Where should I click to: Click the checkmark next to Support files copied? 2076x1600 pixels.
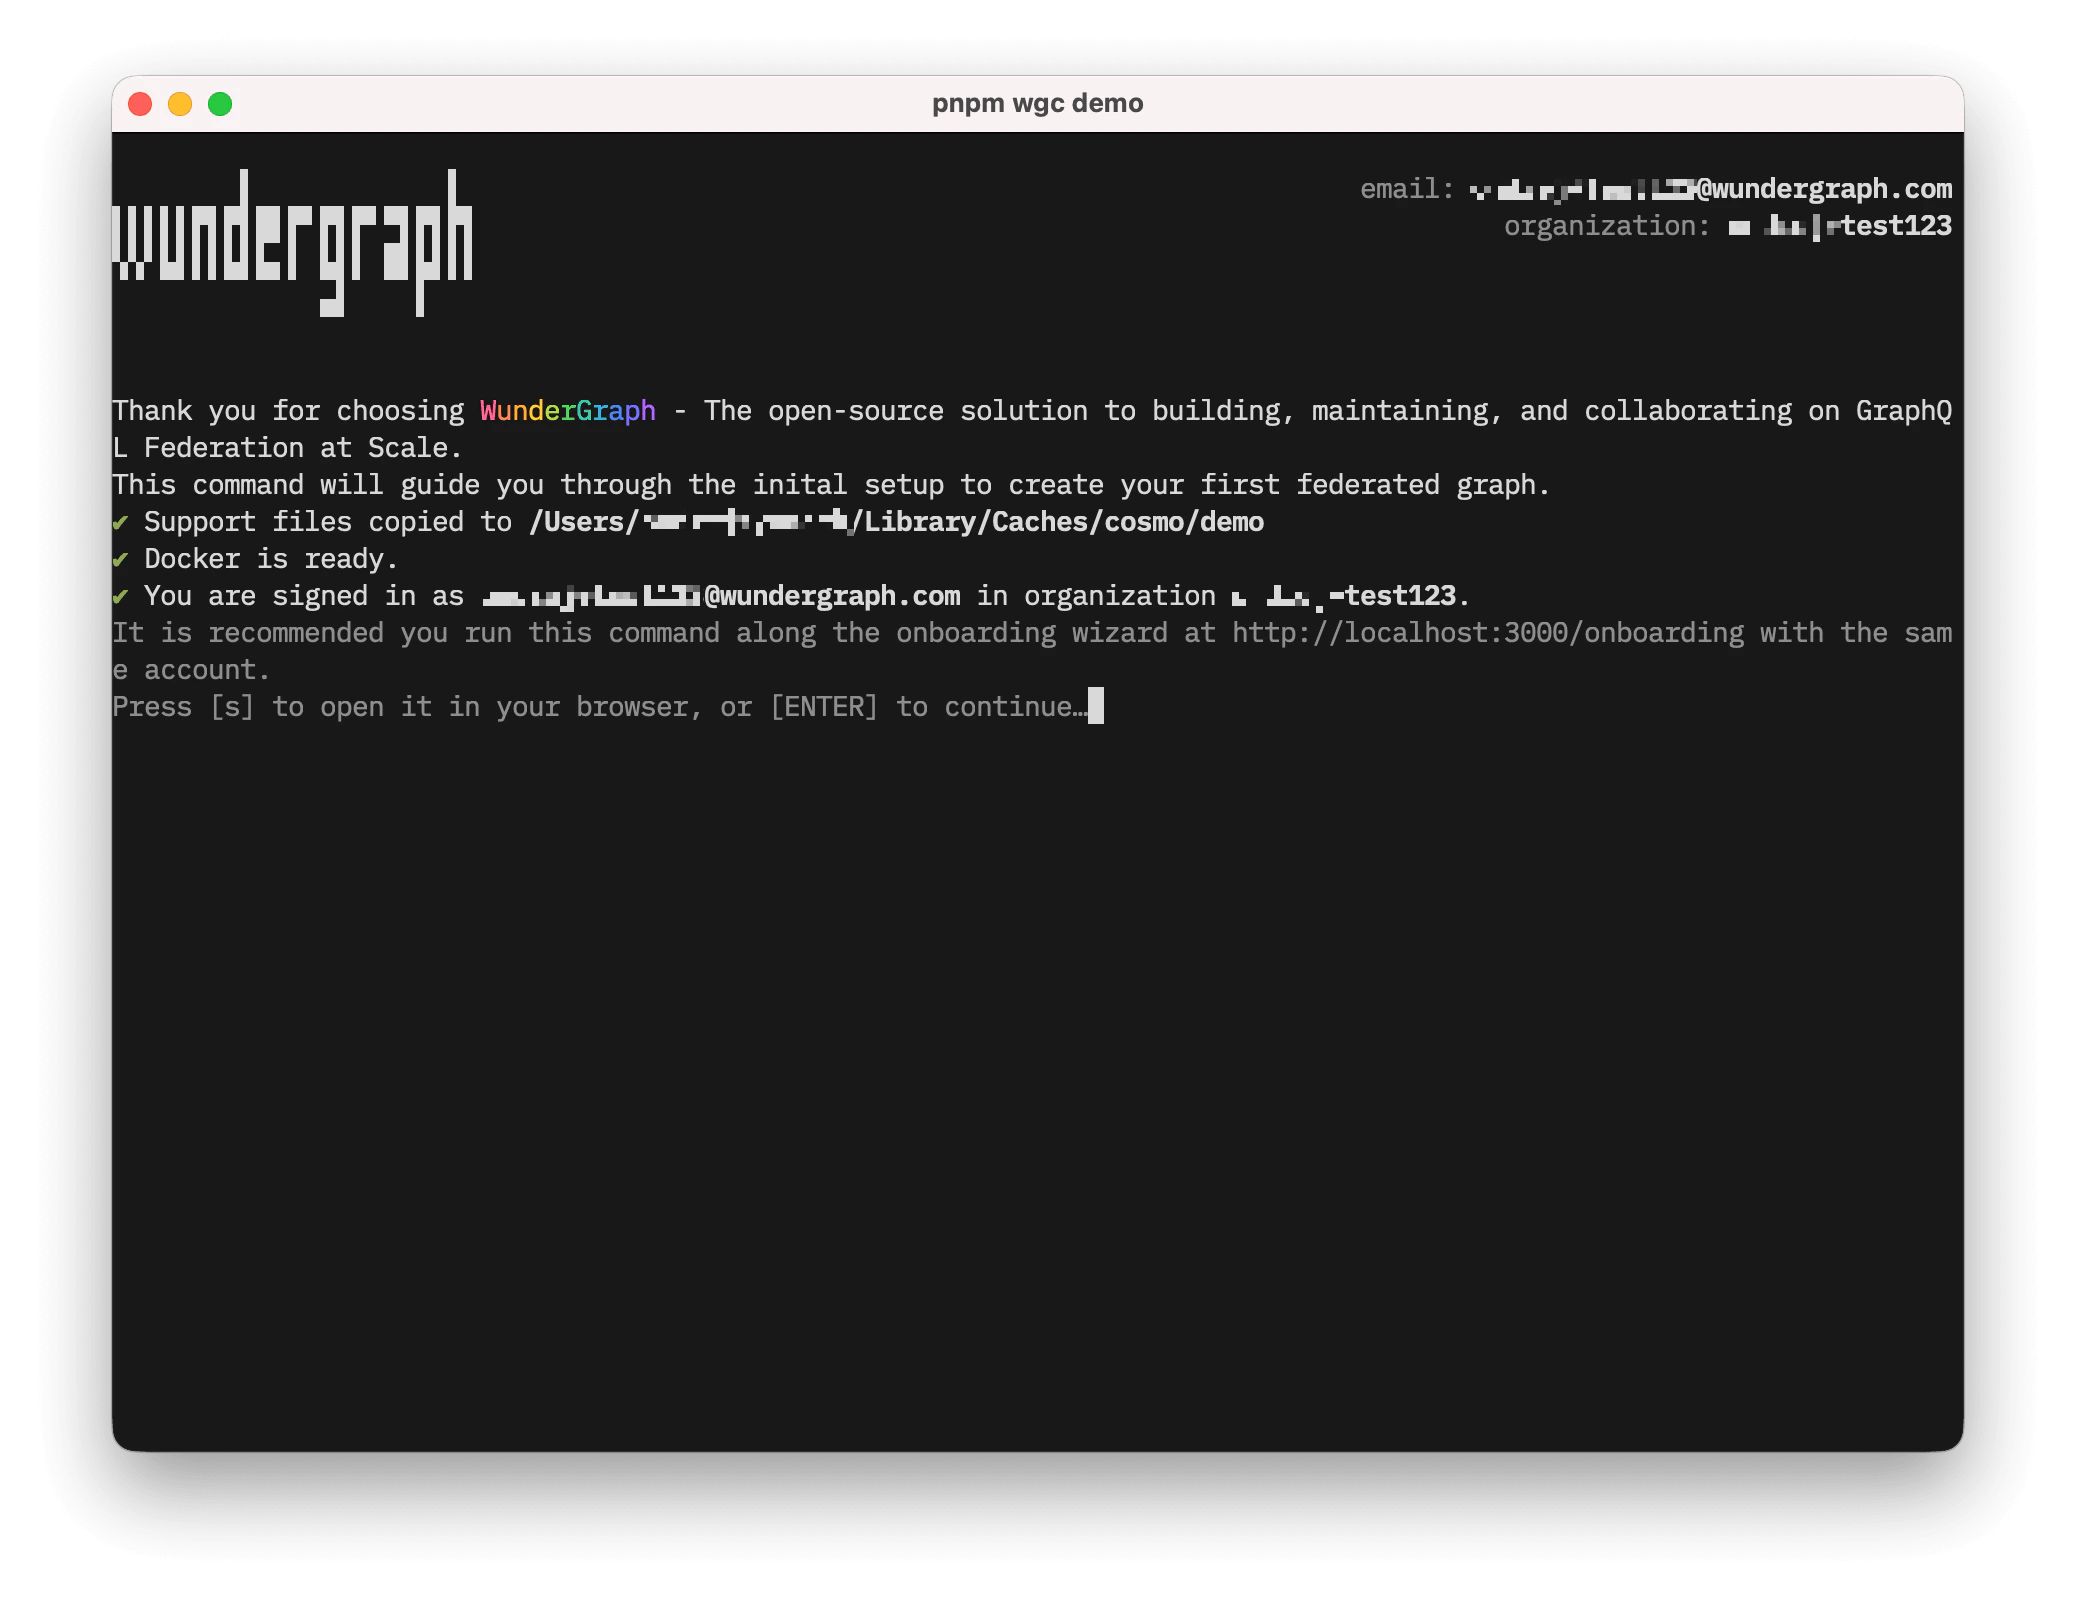coord(122,521)
